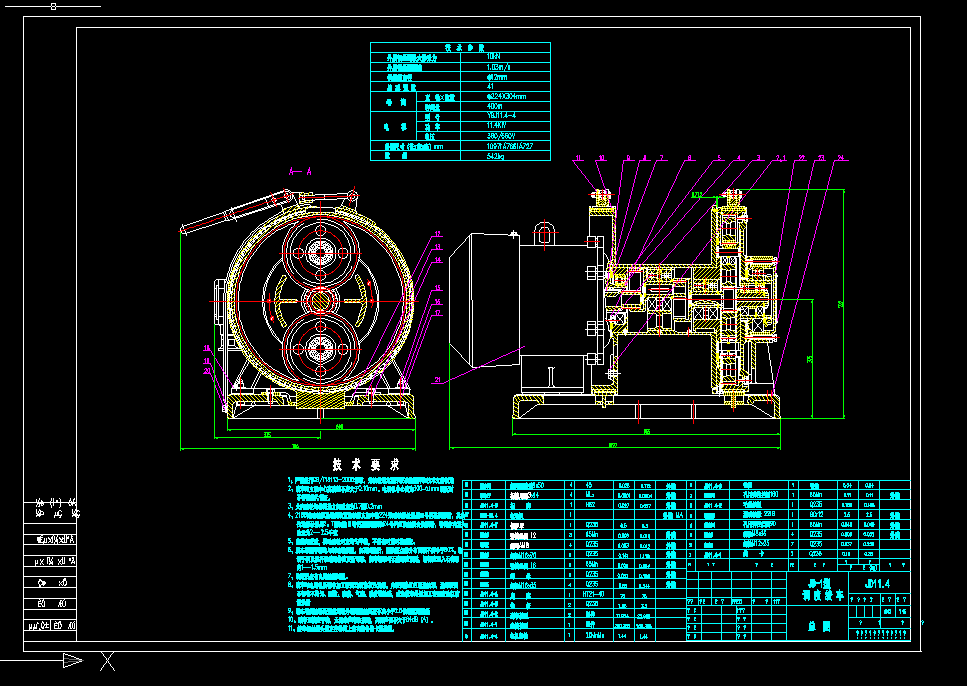Select the center hatch pattern of the drum shaft
Image resolution: width=967 pixels, height=686 pixels.
[x=320, y=300]
